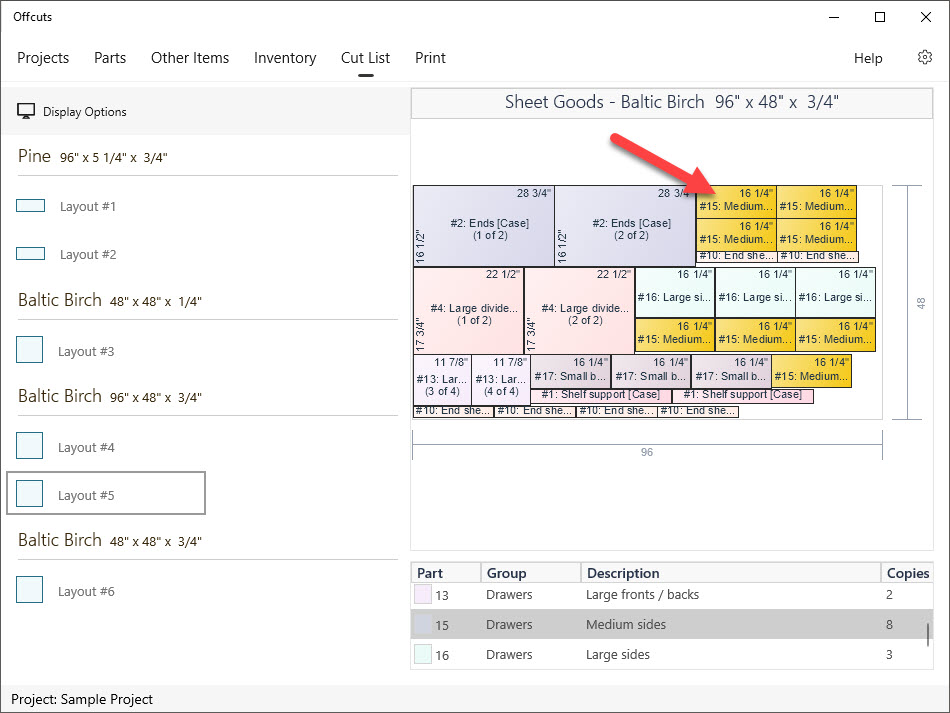
Task: Open the Print tab
Action: pos(430,58)
